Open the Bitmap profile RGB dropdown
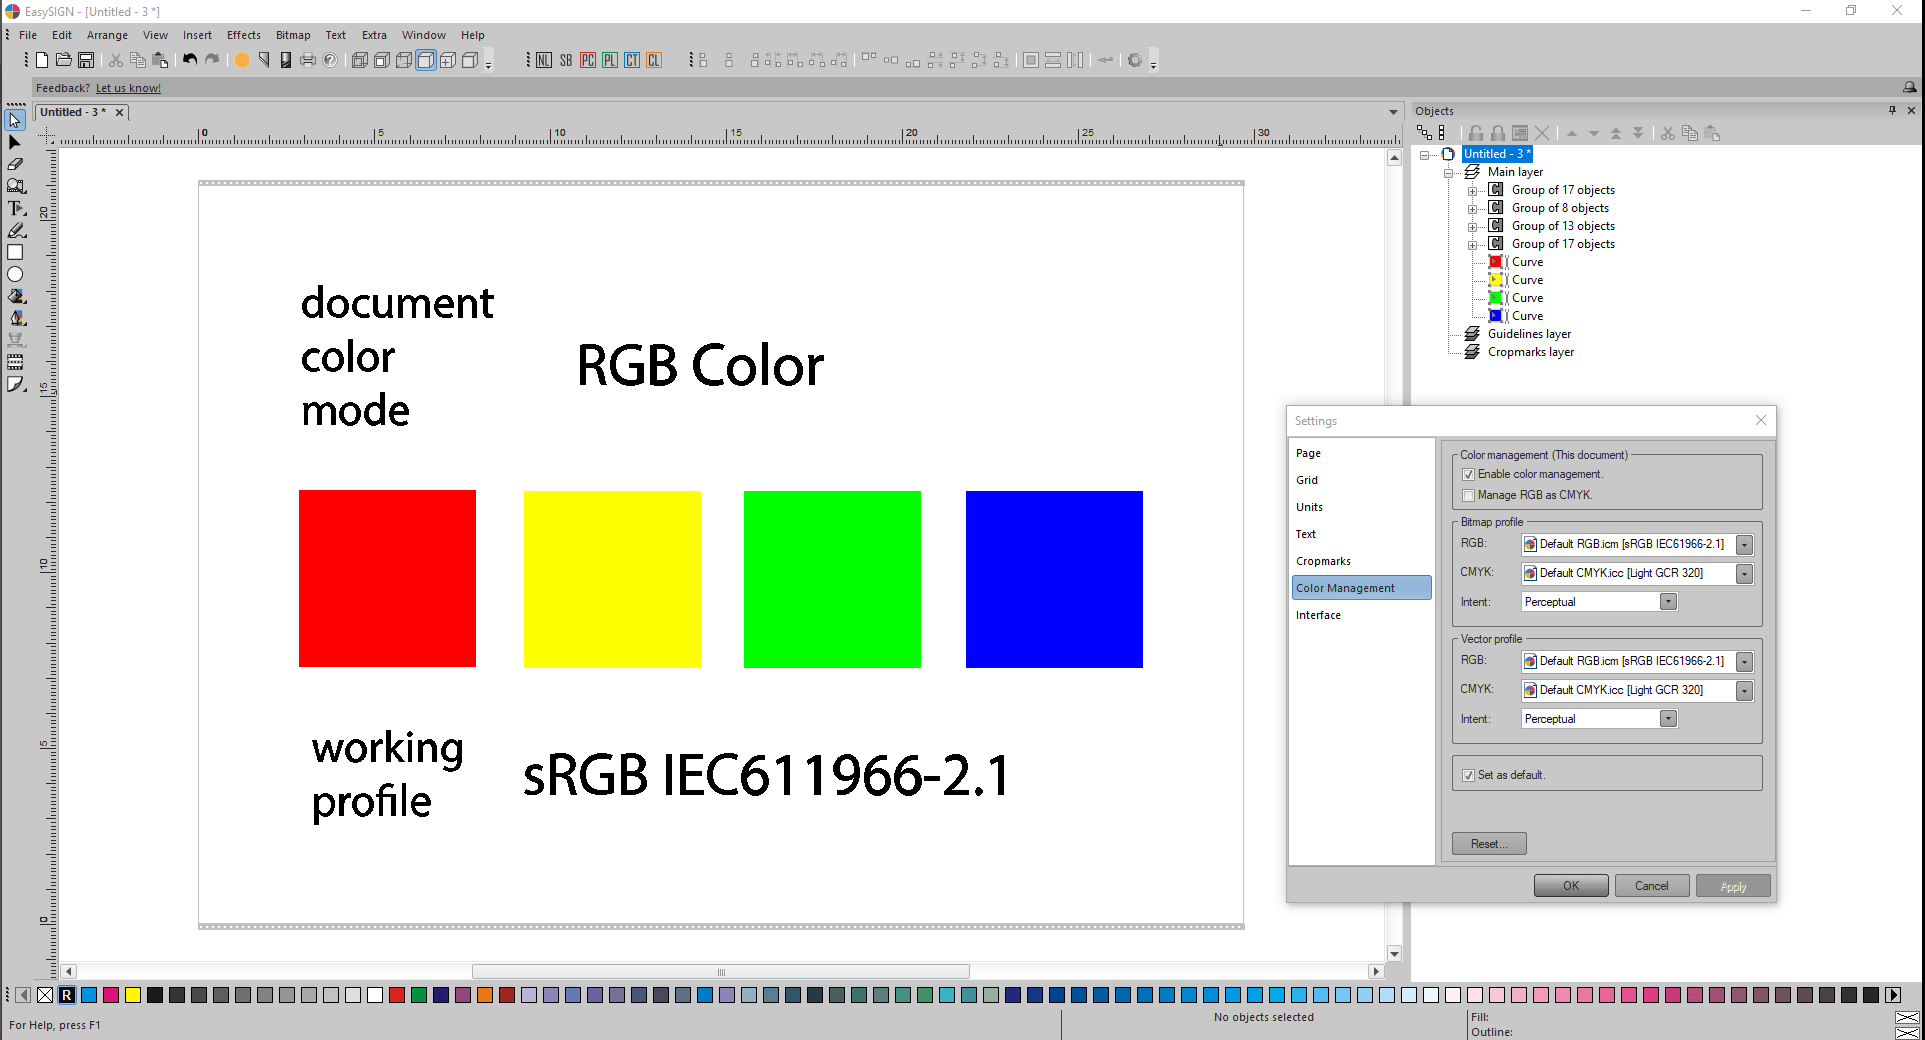This screenshot has height=1040, width=1925. pyautogui.click(x=1744, y=545)
